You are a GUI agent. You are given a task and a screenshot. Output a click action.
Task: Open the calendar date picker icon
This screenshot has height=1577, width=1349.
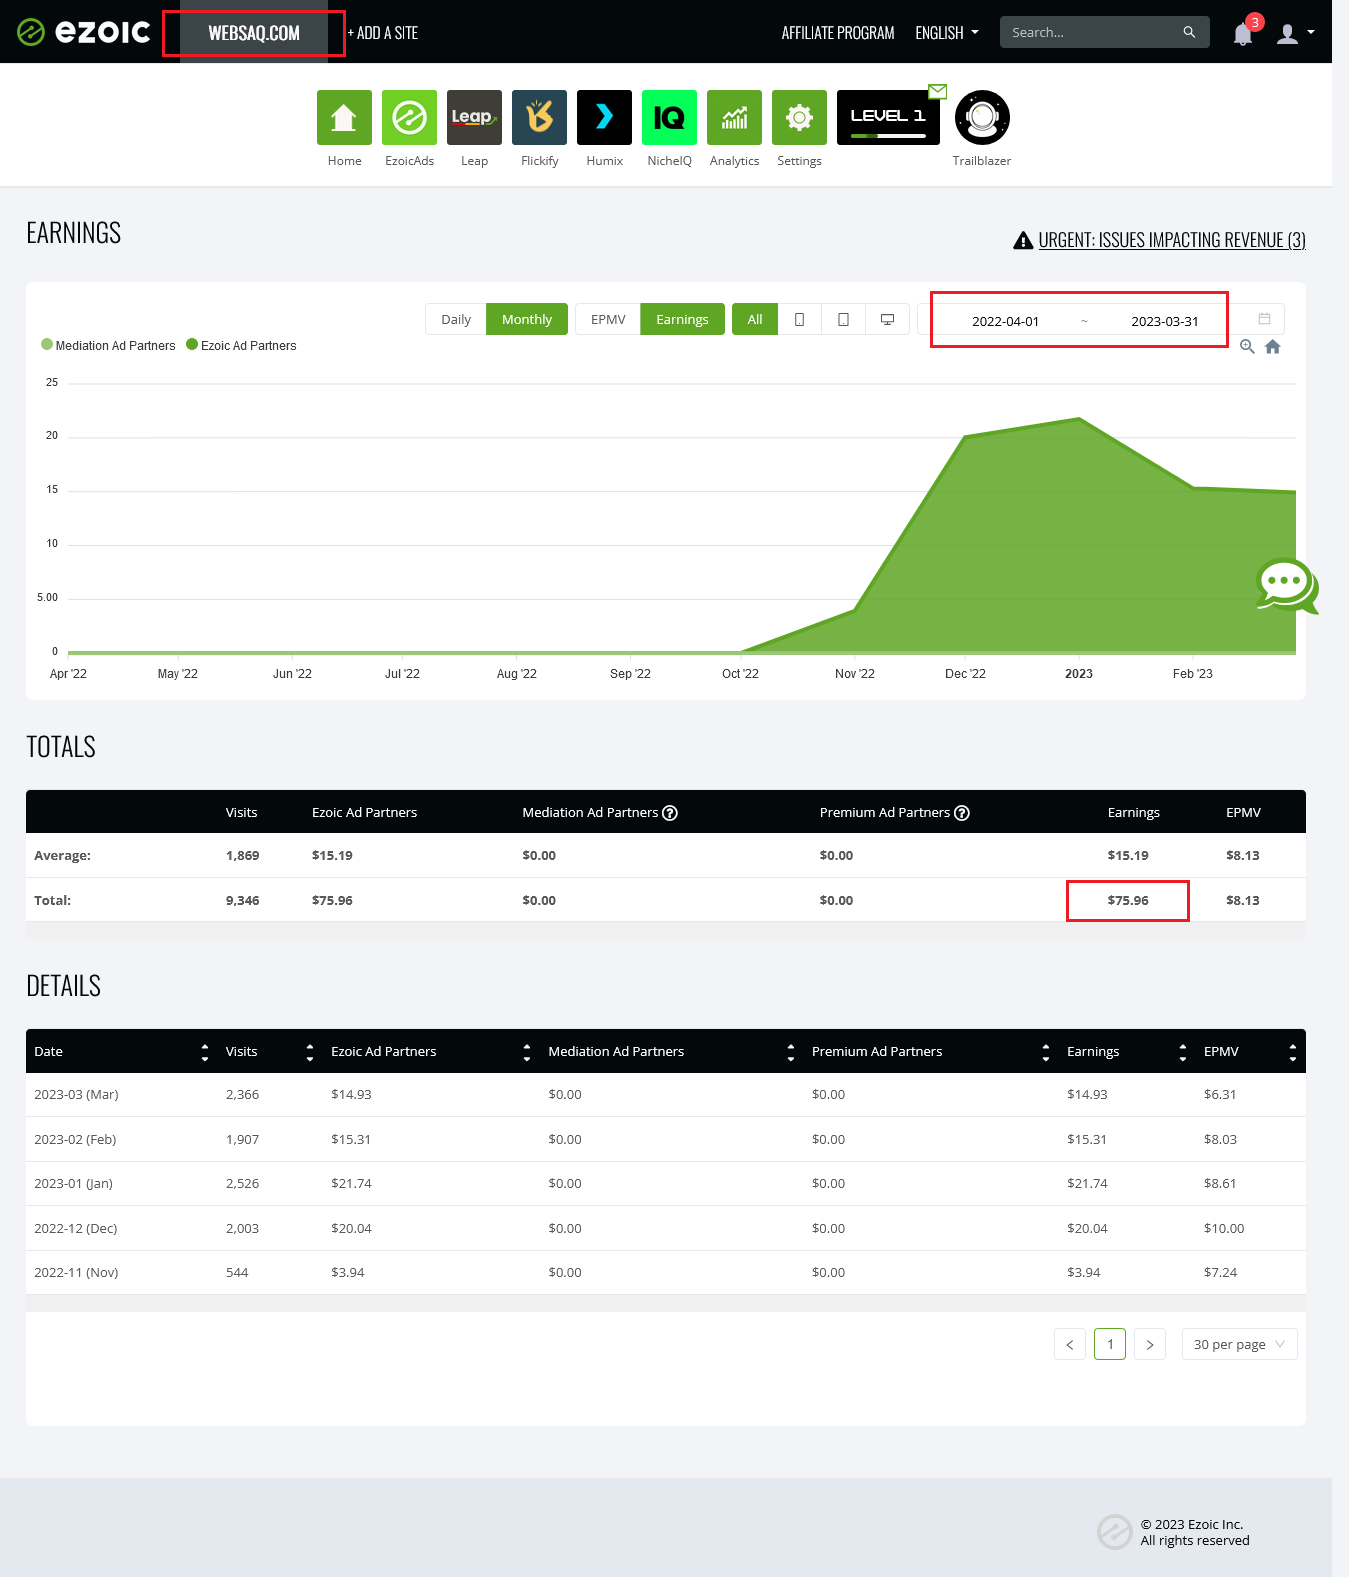[x=1264, y=319]
